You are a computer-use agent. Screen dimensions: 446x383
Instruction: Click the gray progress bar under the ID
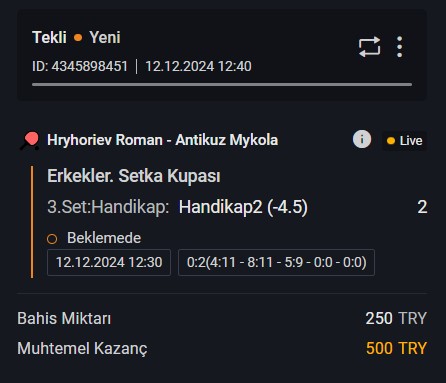click(x=222, y=85)
